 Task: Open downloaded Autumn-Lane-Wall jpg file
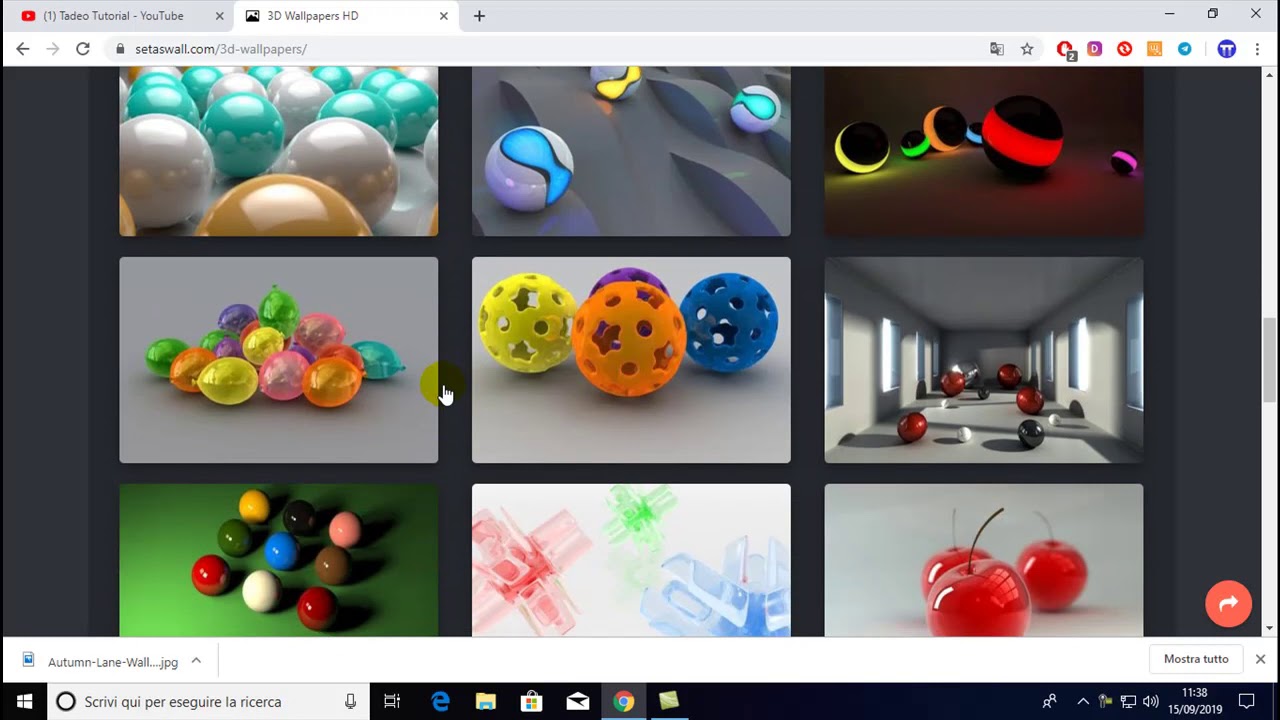(100, 661)
